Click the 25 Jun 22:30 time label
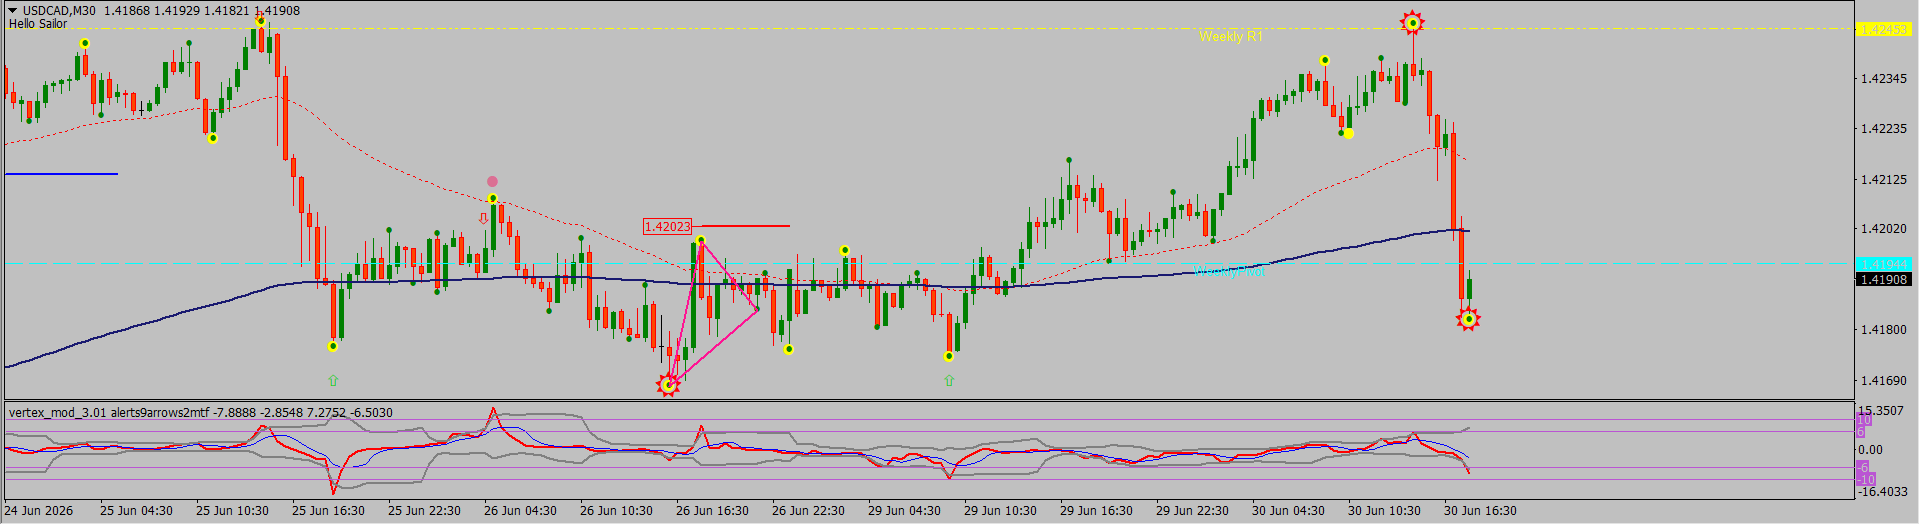The width and height of the screenshot is (1920, 524). point(424,511)
